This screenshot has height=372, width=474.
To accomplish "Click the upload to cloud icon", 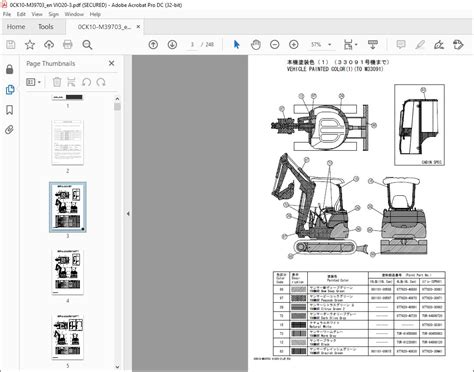I will tap(49, 44).
